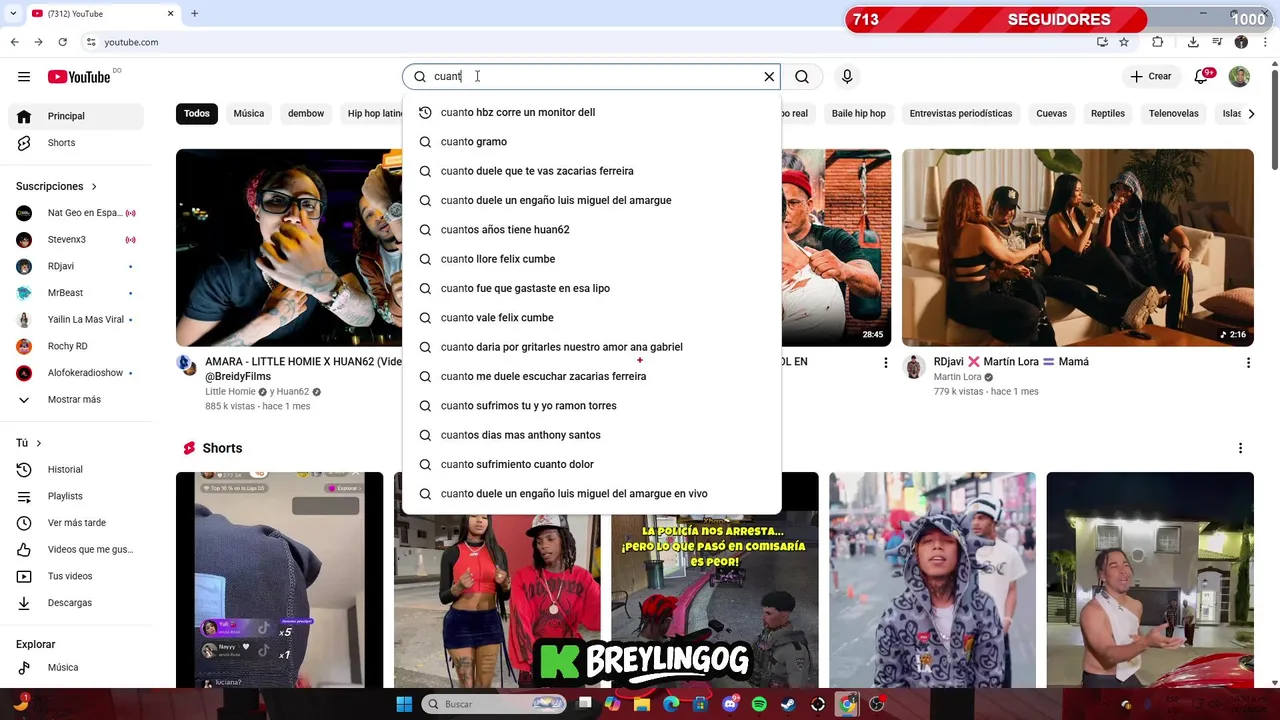Open the Shorts shelf three-dot menu
The height and width of the screenshot is (720, 1280).
pos(1240,448)
